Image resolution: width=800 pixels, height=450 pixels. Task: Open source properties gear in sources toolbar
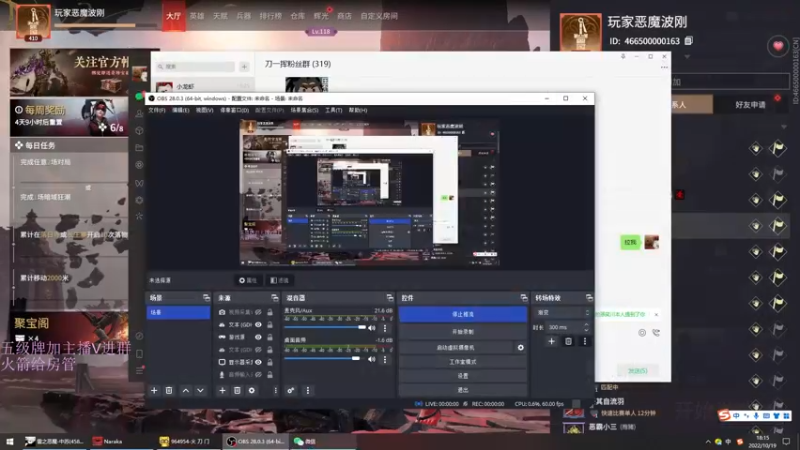point(252,390)
